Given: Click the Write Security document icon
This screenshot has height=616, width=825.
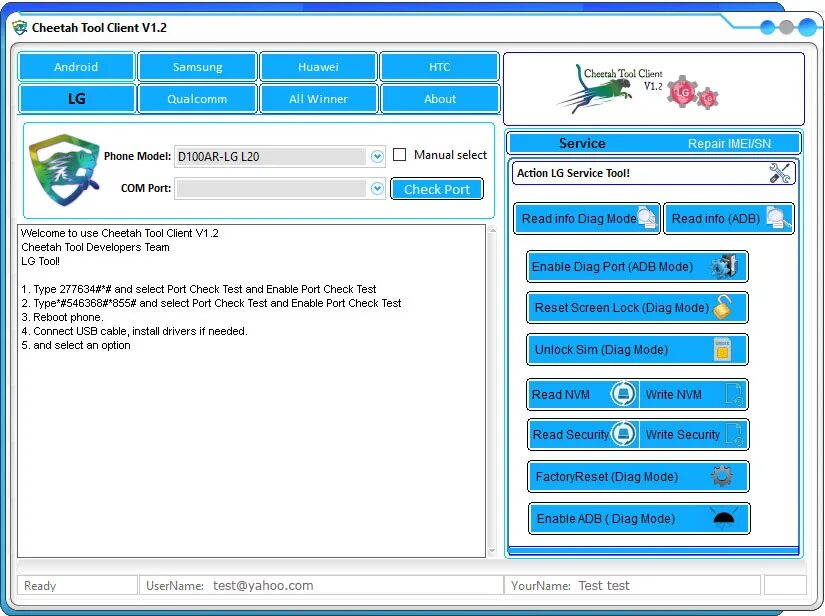Looking at the screenshot, I should [x=734, y=434].
